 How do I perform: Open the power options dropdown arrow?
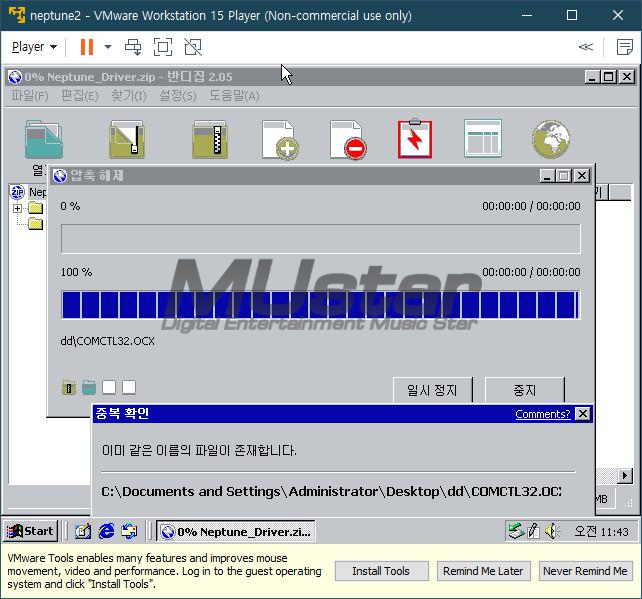point(108,47)
